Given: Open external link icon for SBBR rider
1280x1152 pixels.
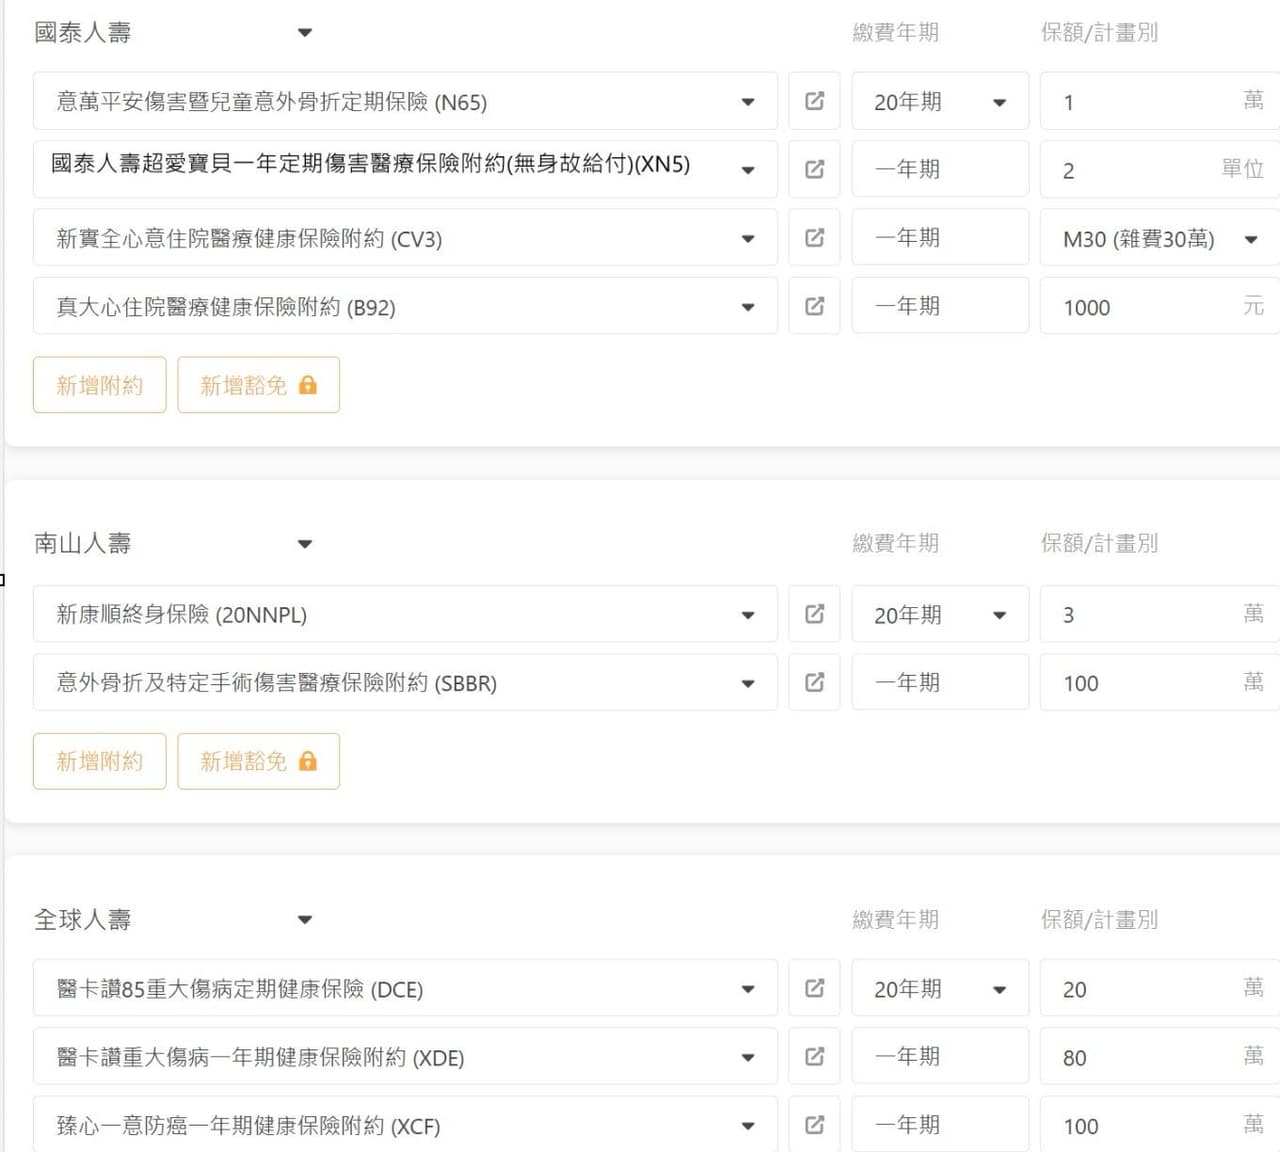Looking at the screenshot, I should [x=814, y=682].
